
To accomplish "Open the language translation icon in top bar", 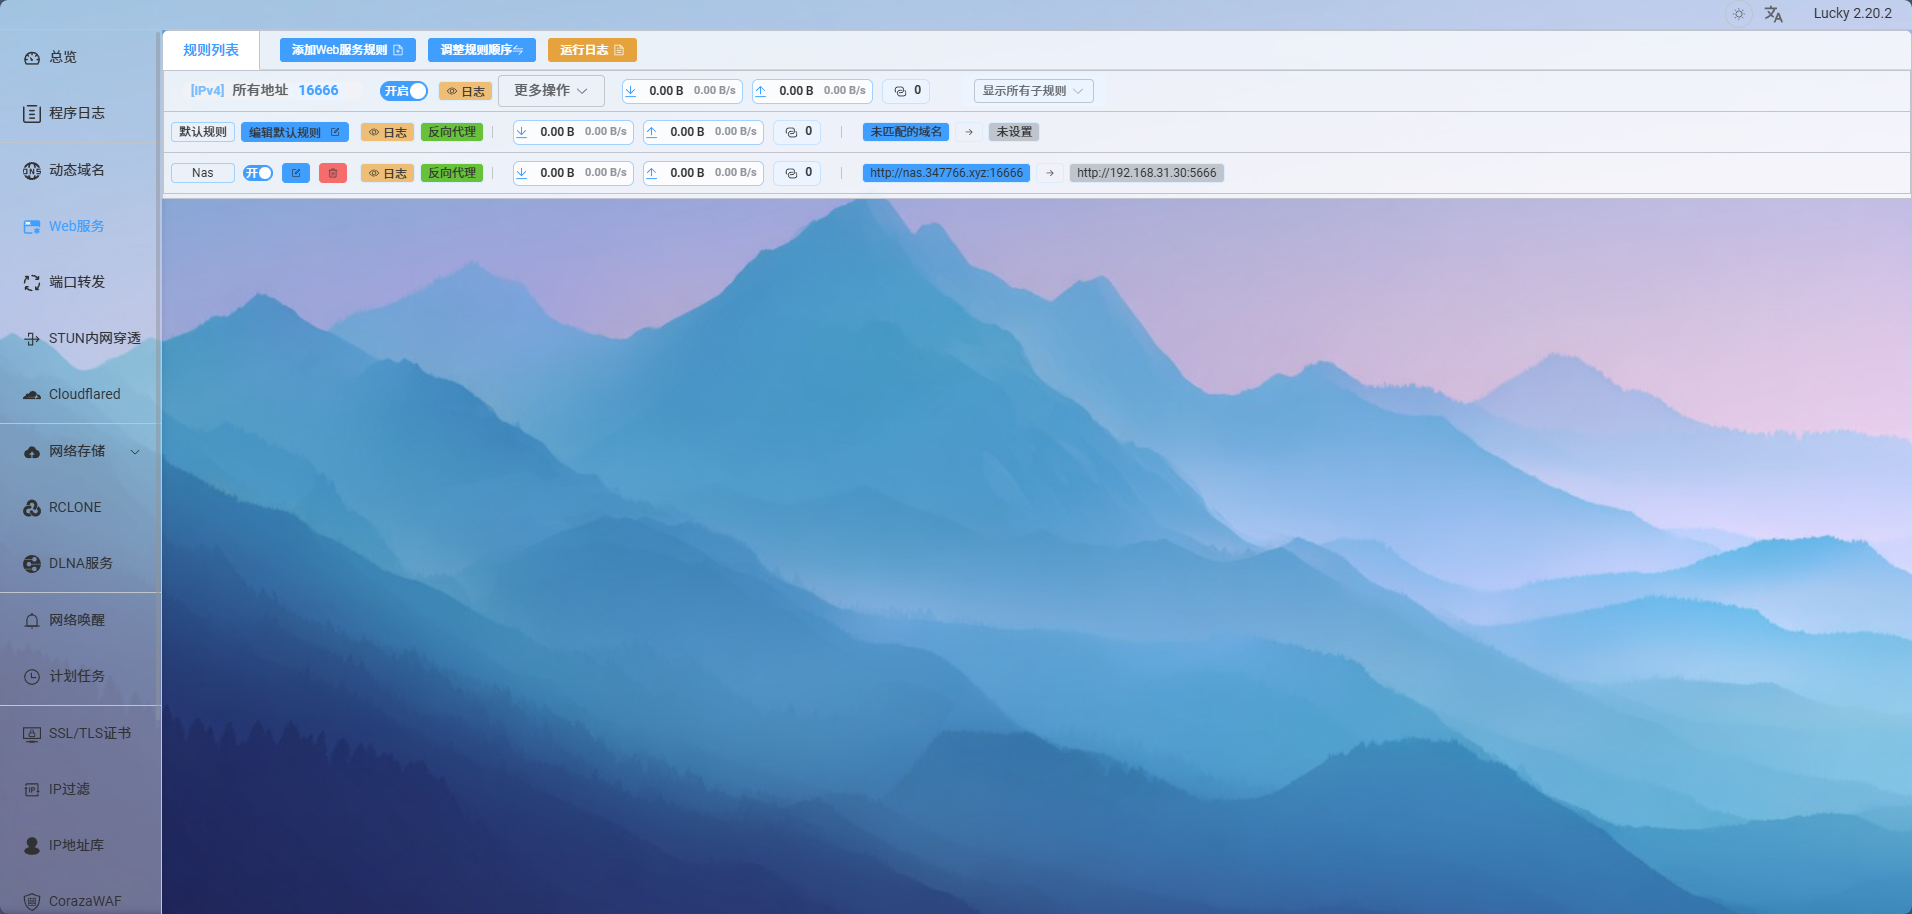I will (x=1773, y=14).
